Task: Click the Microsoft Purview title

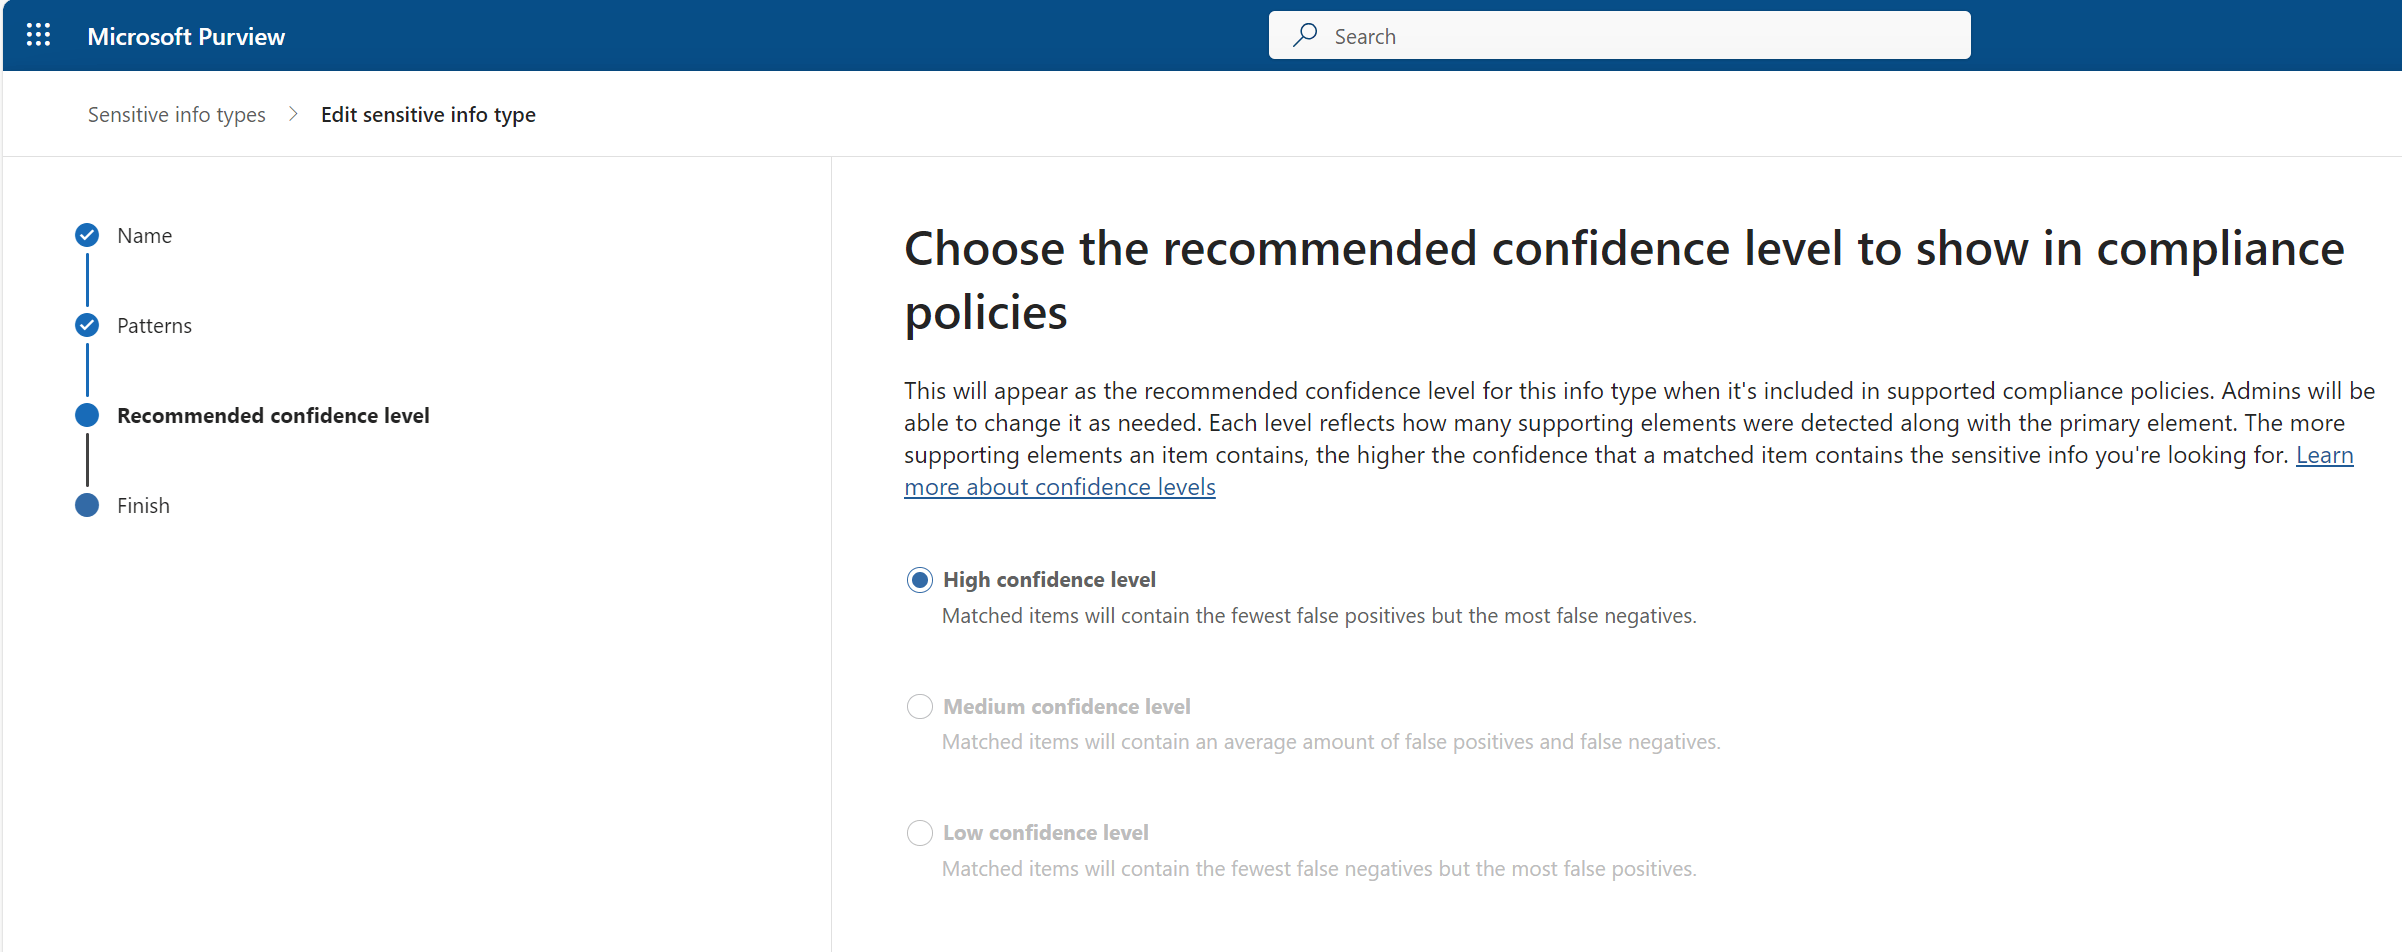Action: (186, 37)
